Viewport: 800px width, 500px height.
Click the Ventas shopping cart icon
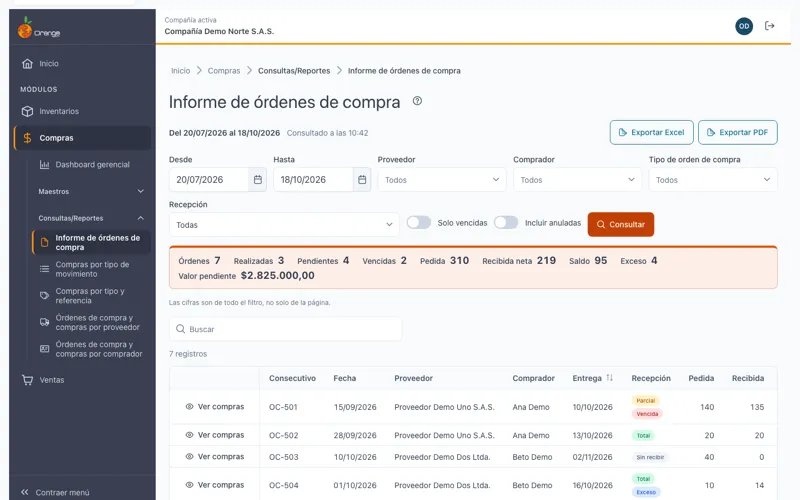point(28,380)
